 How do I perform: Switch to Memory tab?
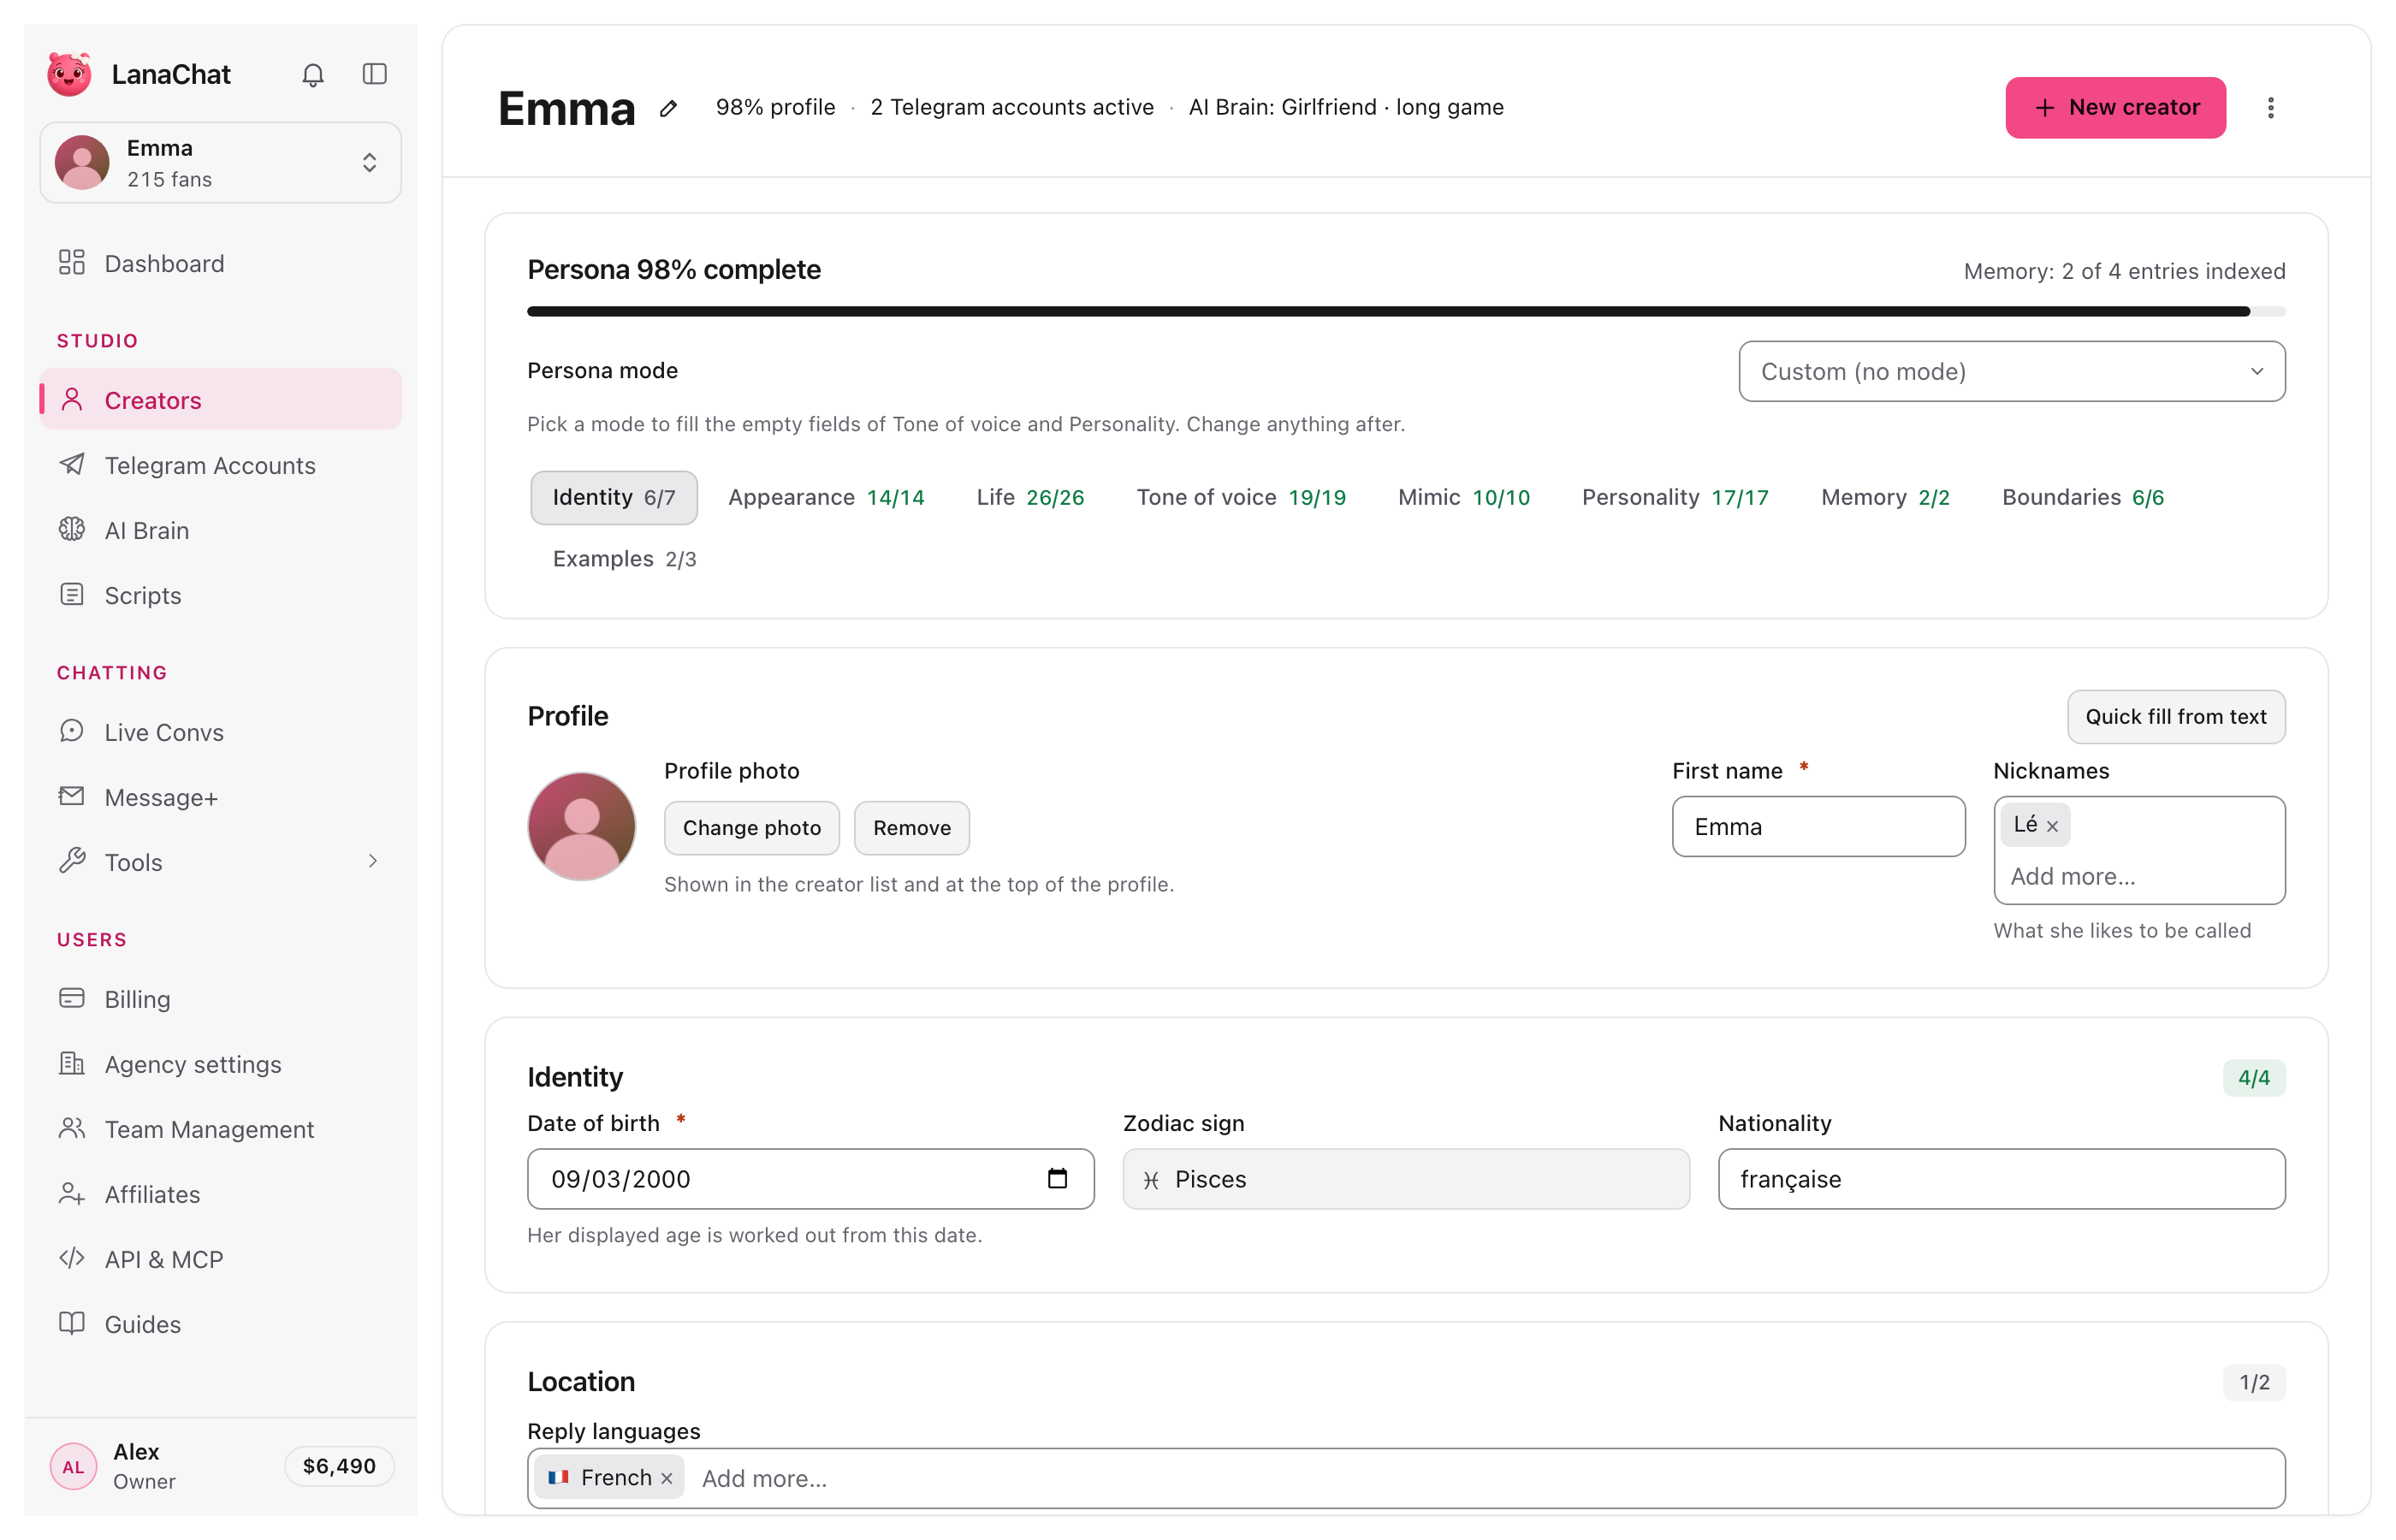[1885, 498]
